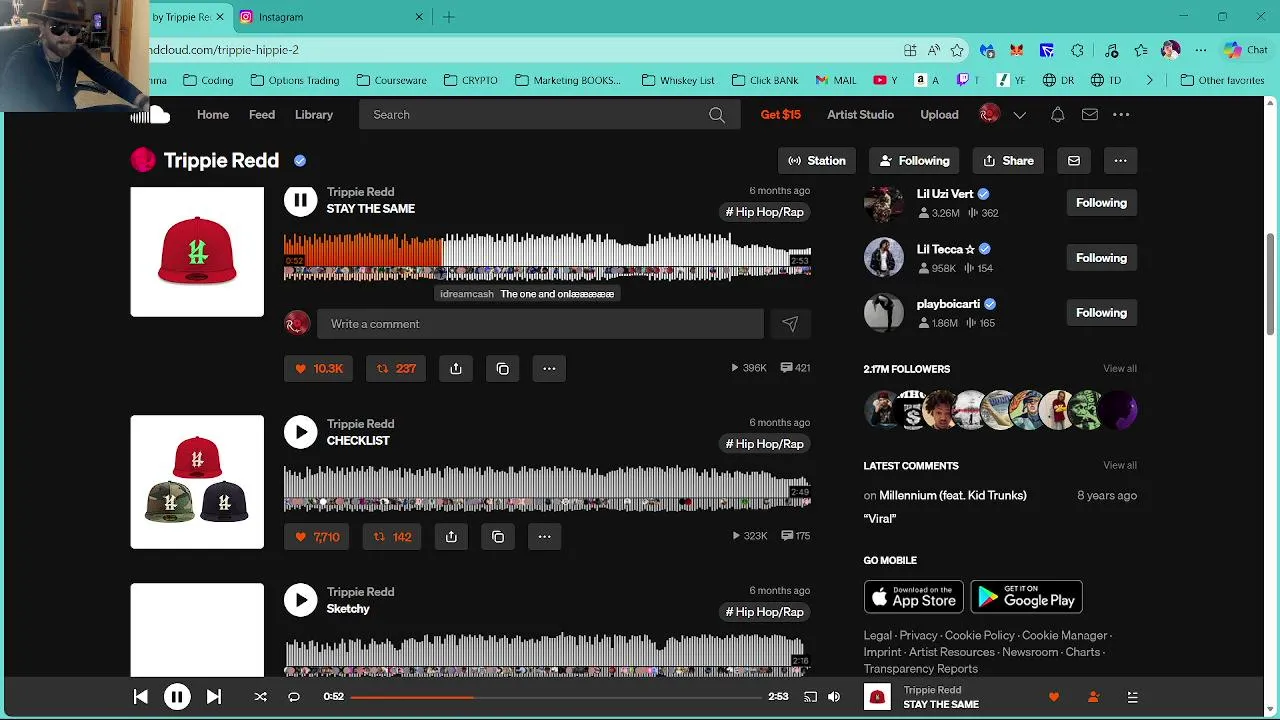The width and height of the screenshot is (1280, 720).
Task: Toggle shuffle in the player bar
Action: pos(260,697)
